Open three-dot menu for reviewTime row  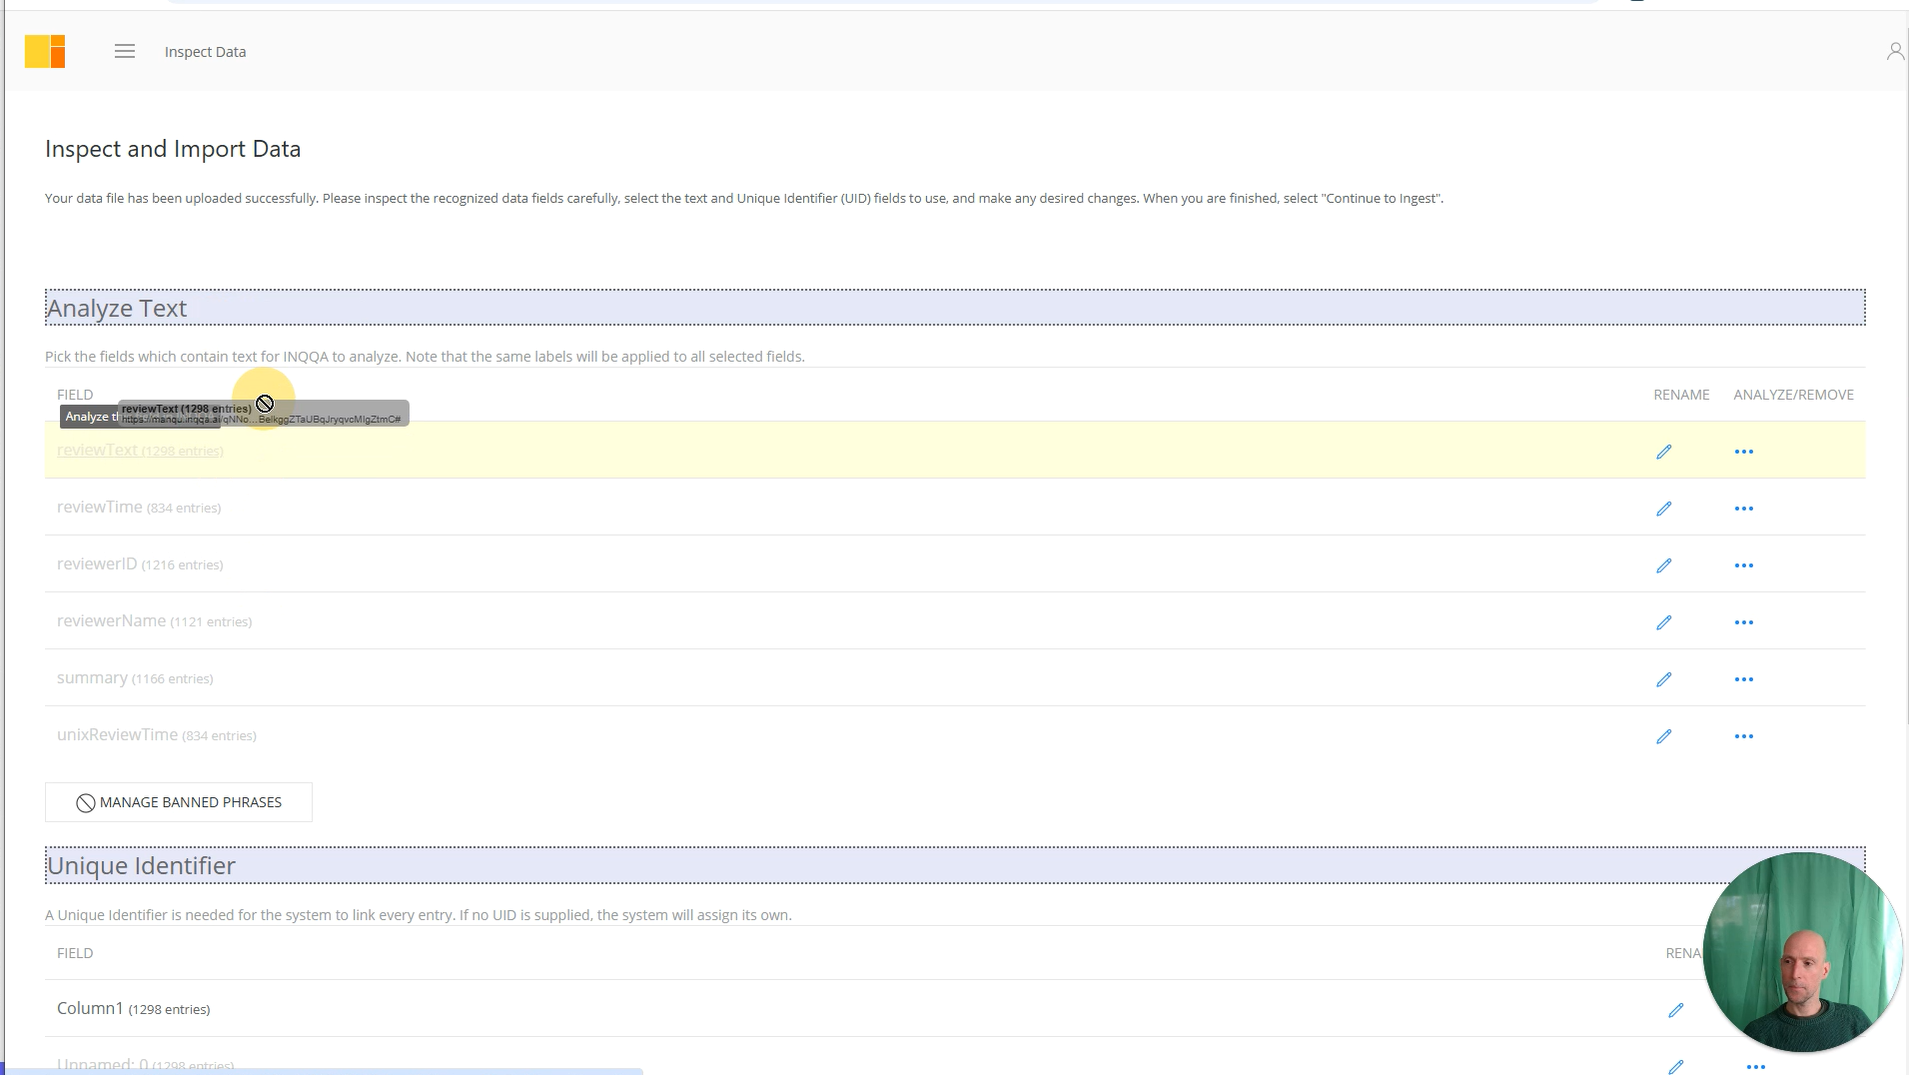pyautogui.click(x=1743, y=509)
